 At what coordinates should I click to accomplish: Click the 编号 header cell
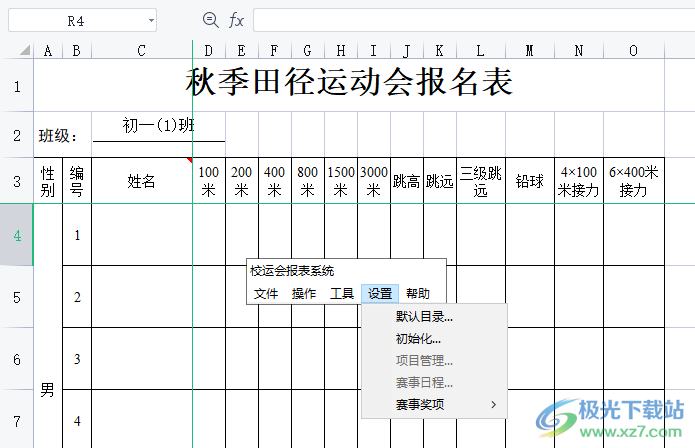pos(77,181)
